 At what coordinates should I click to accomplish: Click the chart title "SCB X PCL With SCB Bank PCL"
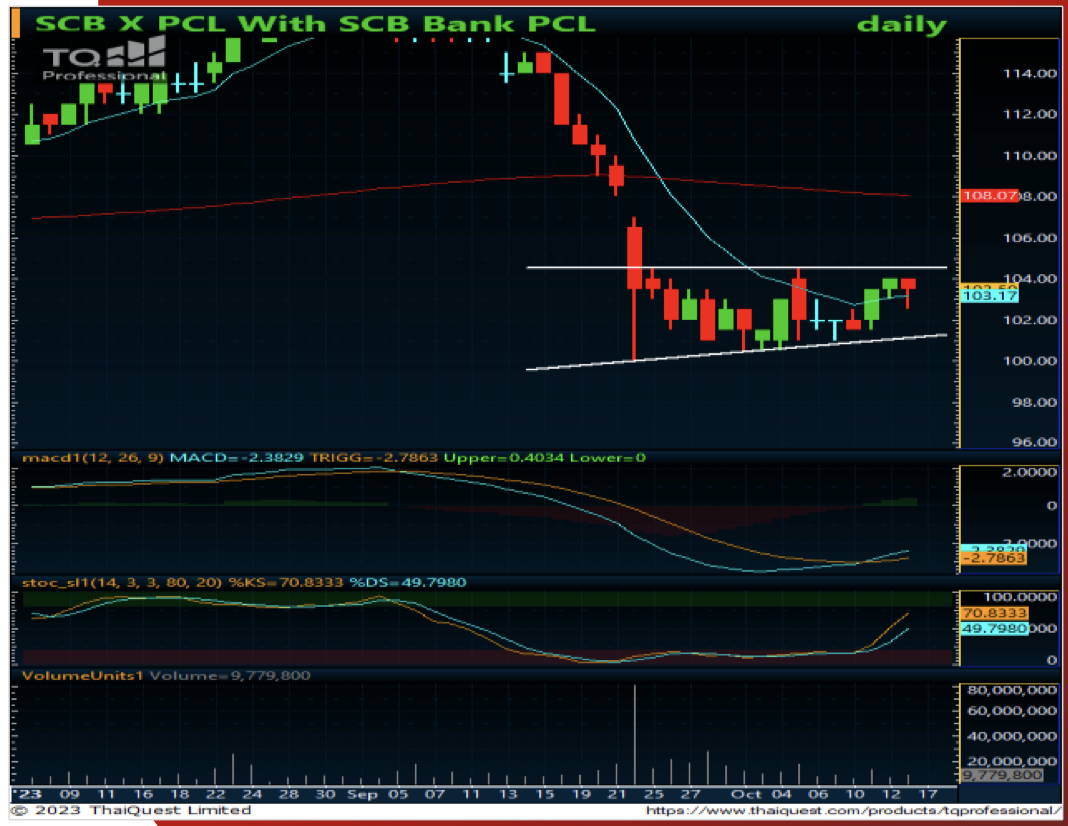[x=315, y=24]
